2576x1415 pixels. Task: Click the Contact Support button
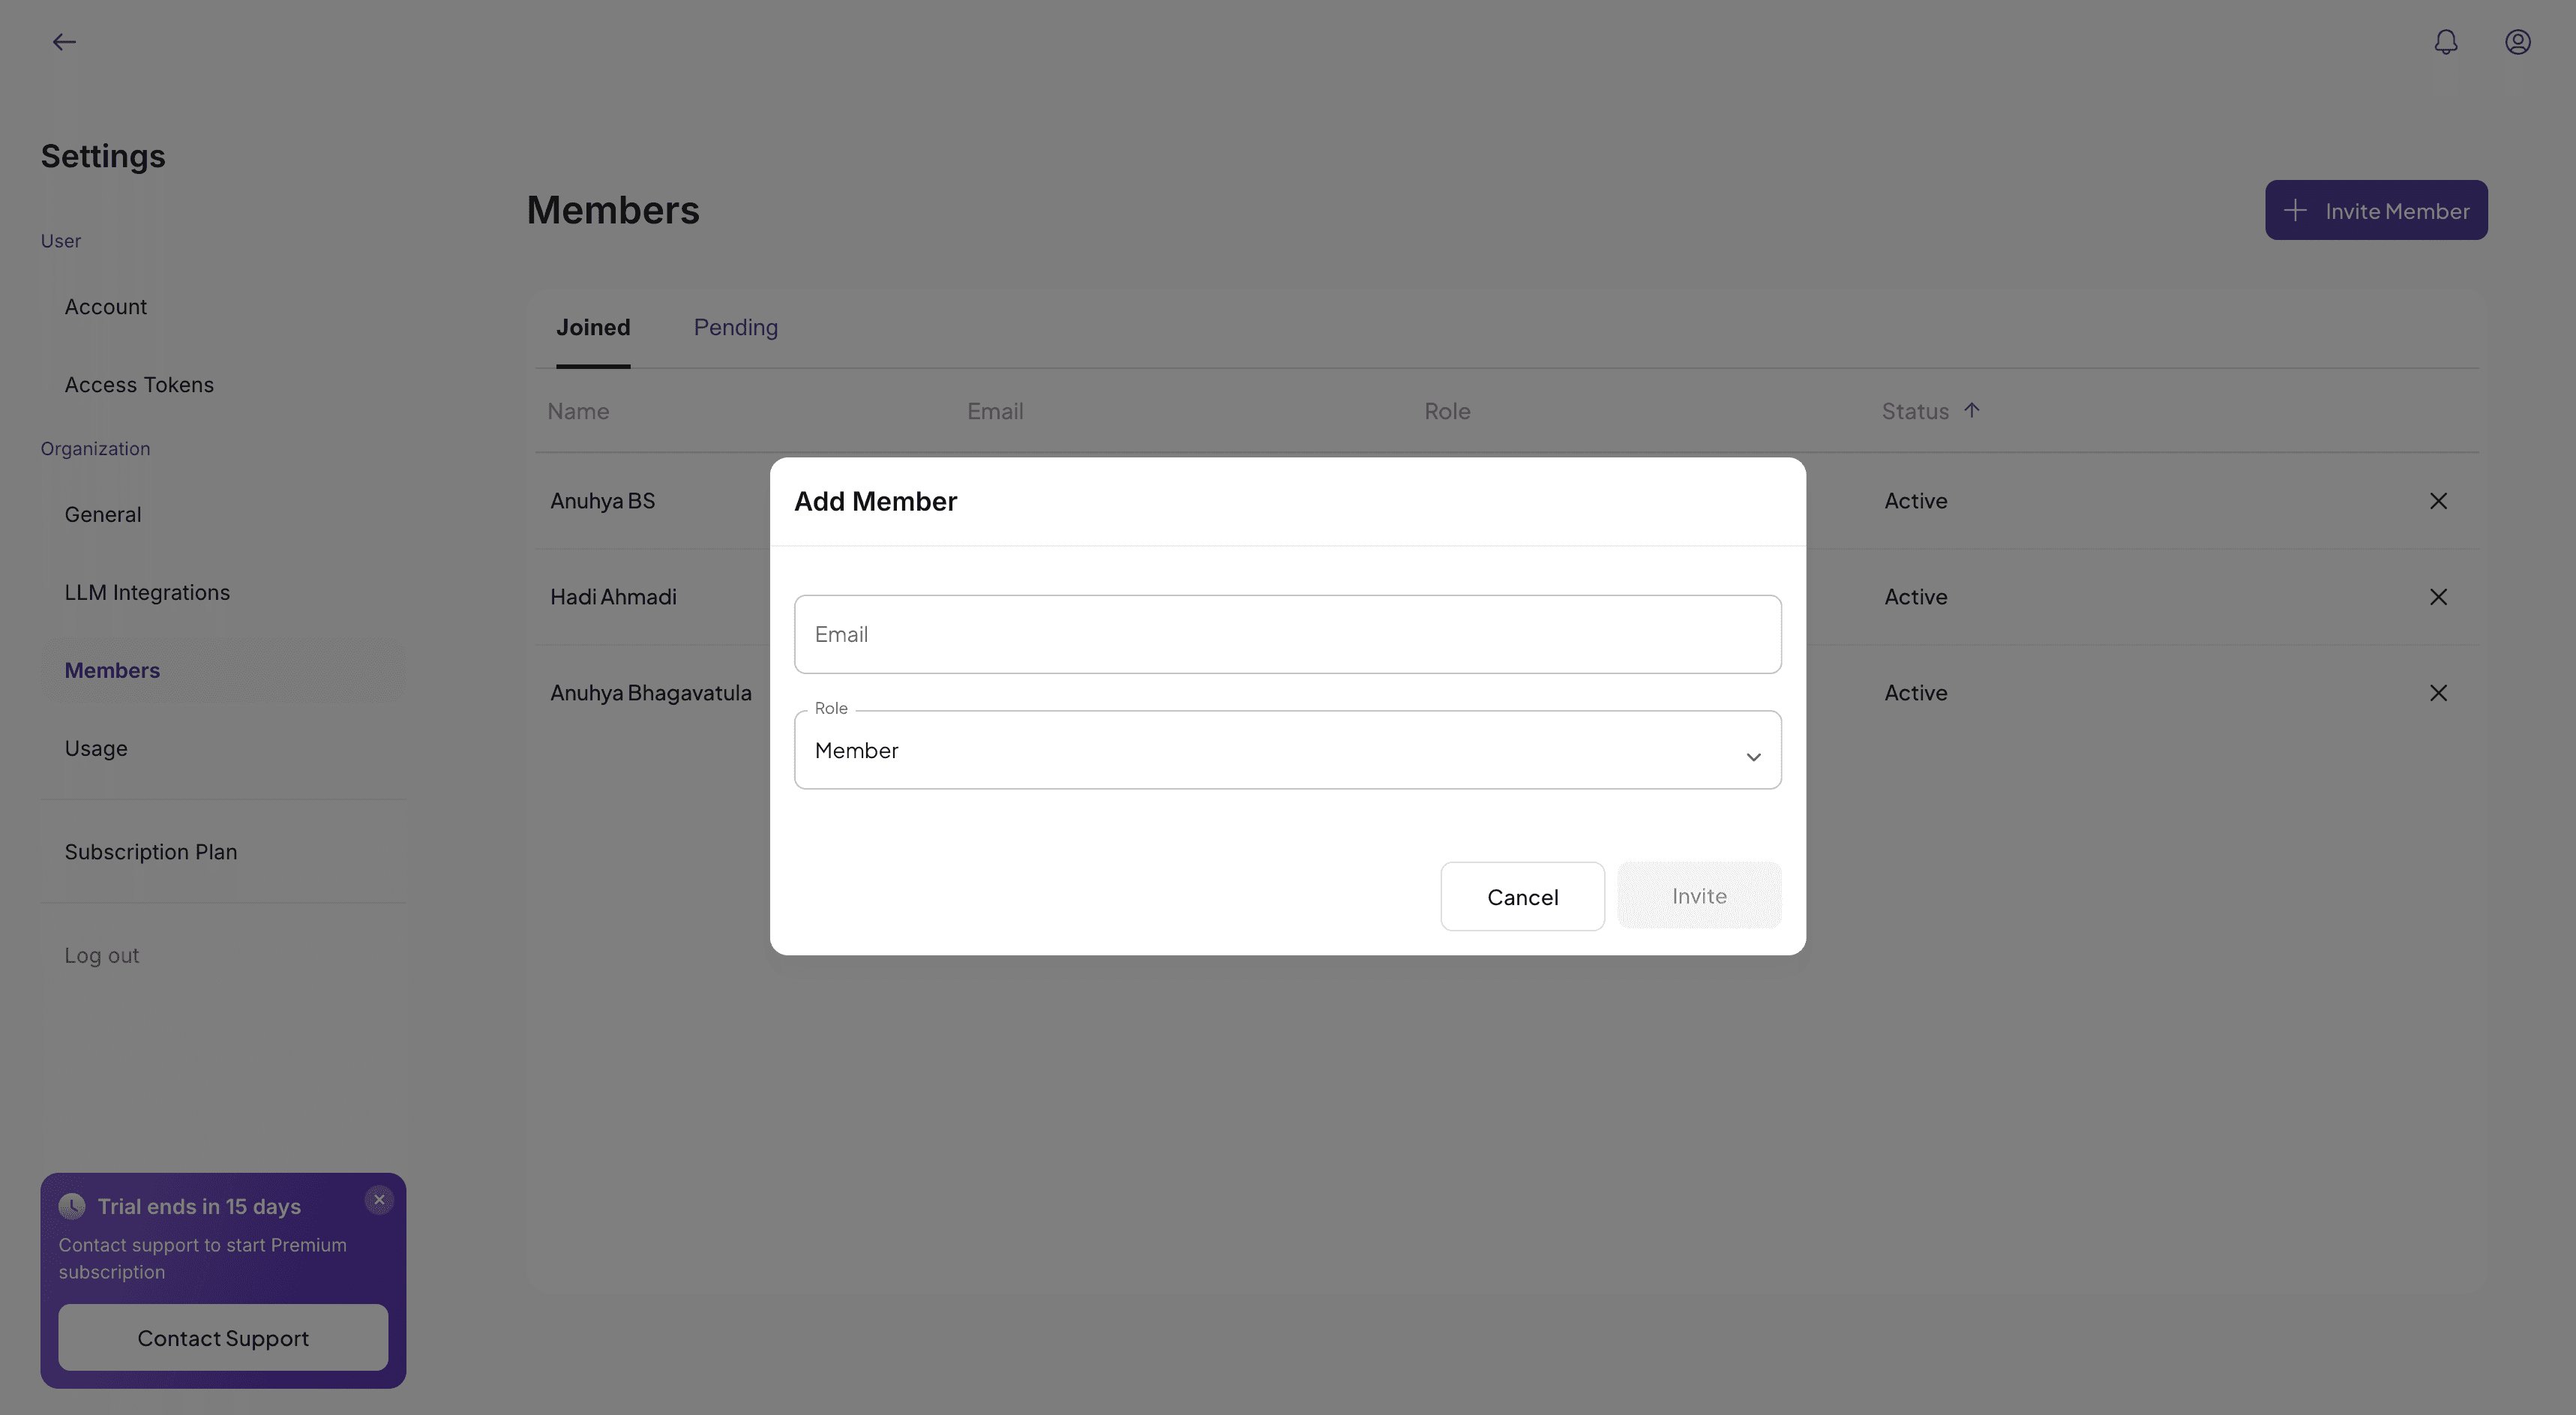[x=223, y=1338]
